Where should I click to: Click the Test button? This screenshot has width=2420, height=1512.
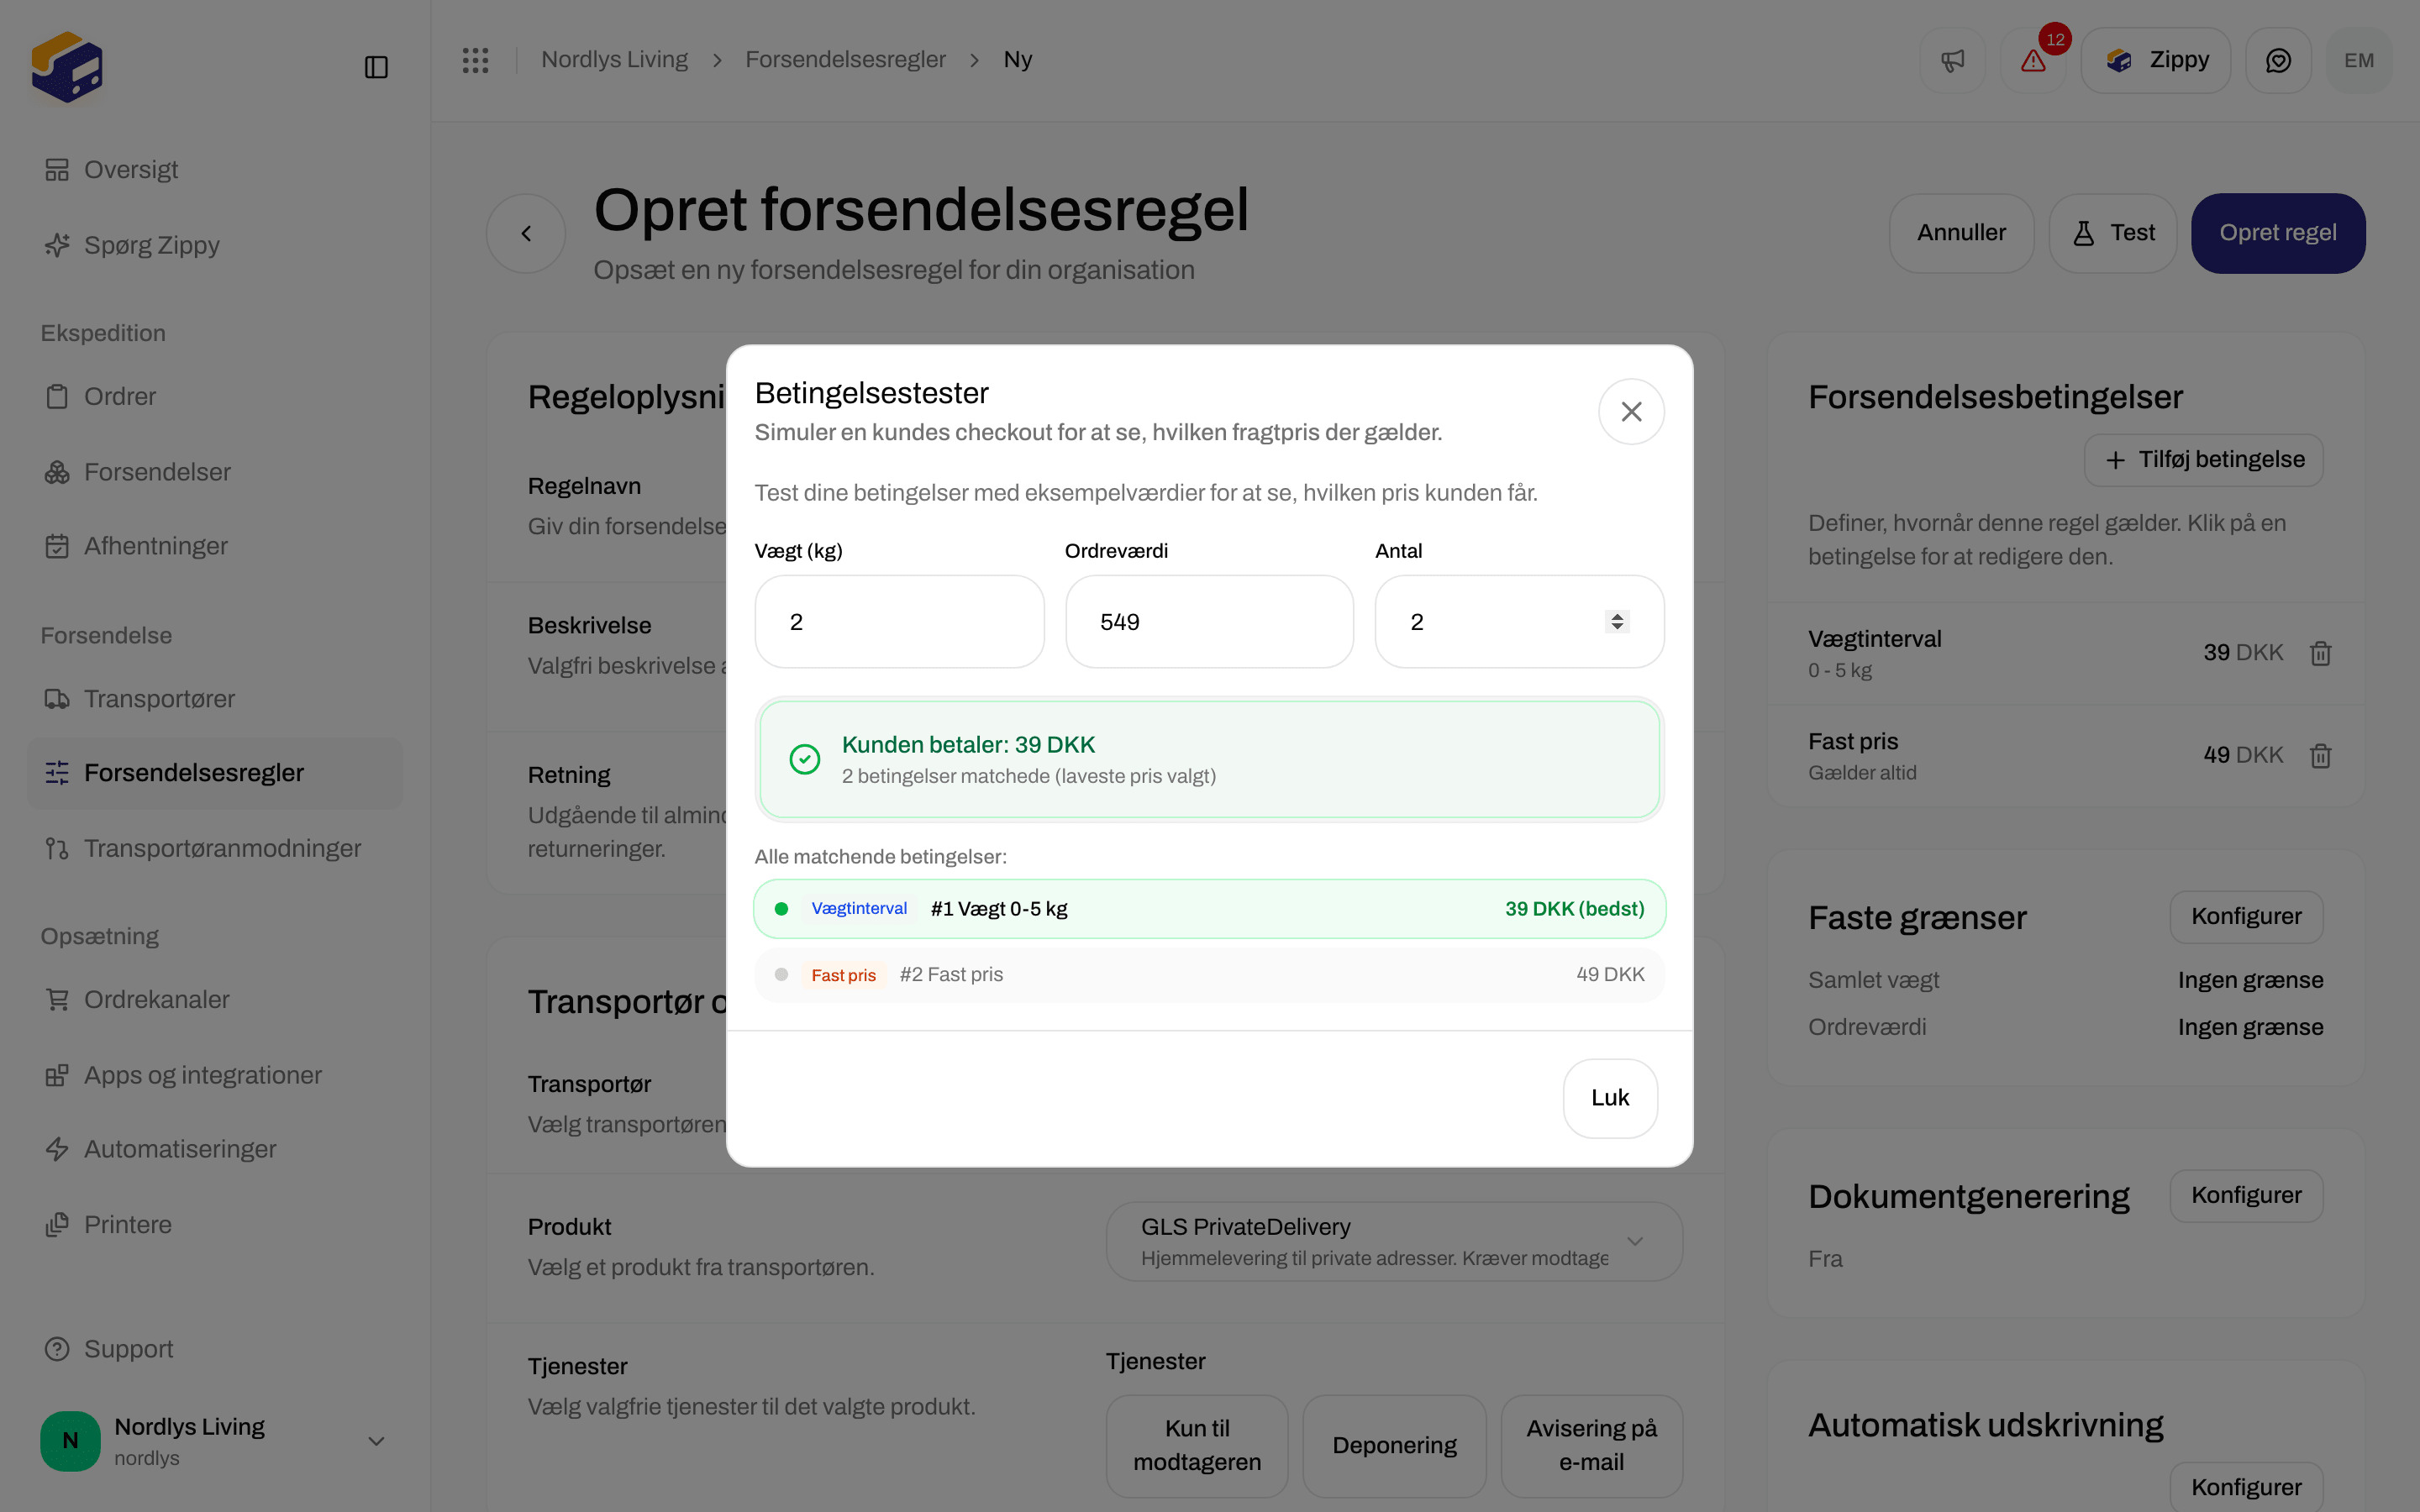[2112, 233]
